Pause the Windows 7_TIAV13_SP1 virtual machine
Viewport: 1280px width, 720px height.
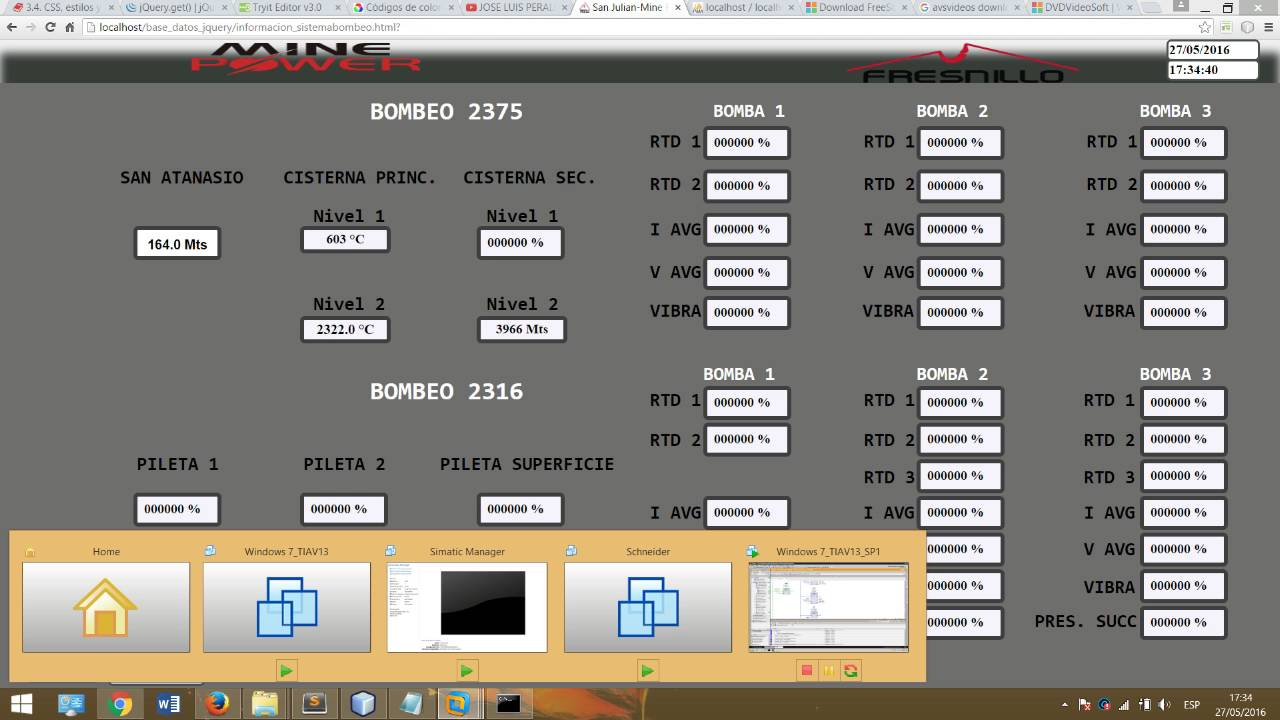tap(829, 671)
